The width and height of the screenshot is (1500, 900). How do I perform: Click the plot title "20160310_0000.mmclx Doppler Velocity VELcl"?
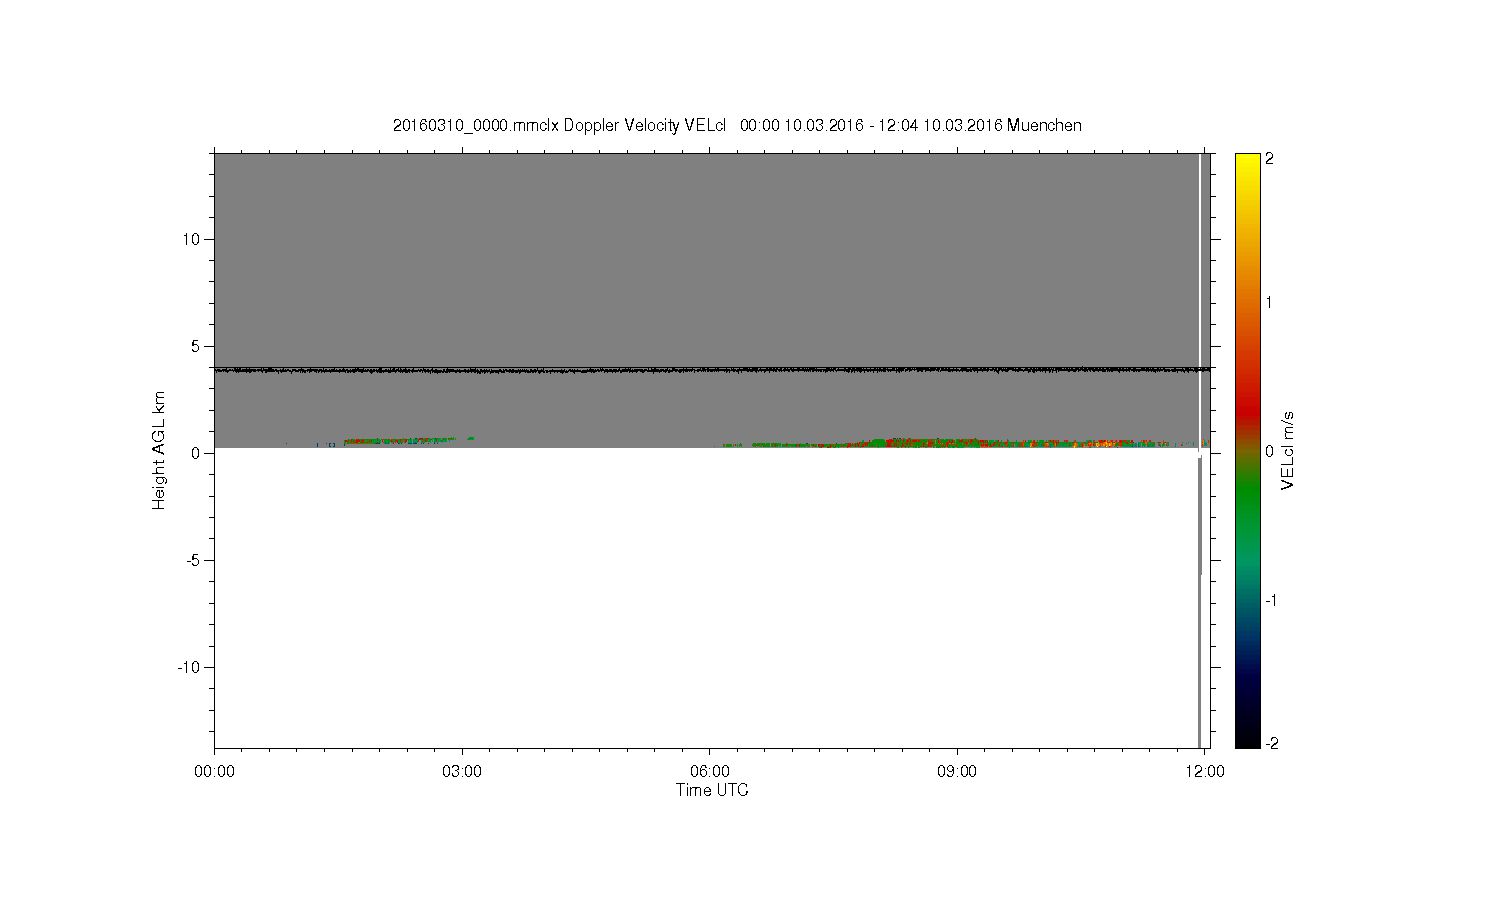[559, 126]
